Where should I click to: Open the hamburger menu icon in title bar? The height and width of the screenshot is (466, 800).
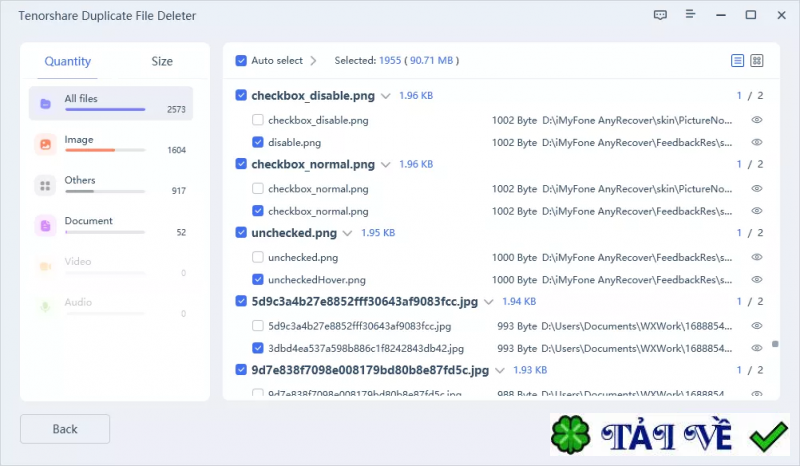coord(690,14)
